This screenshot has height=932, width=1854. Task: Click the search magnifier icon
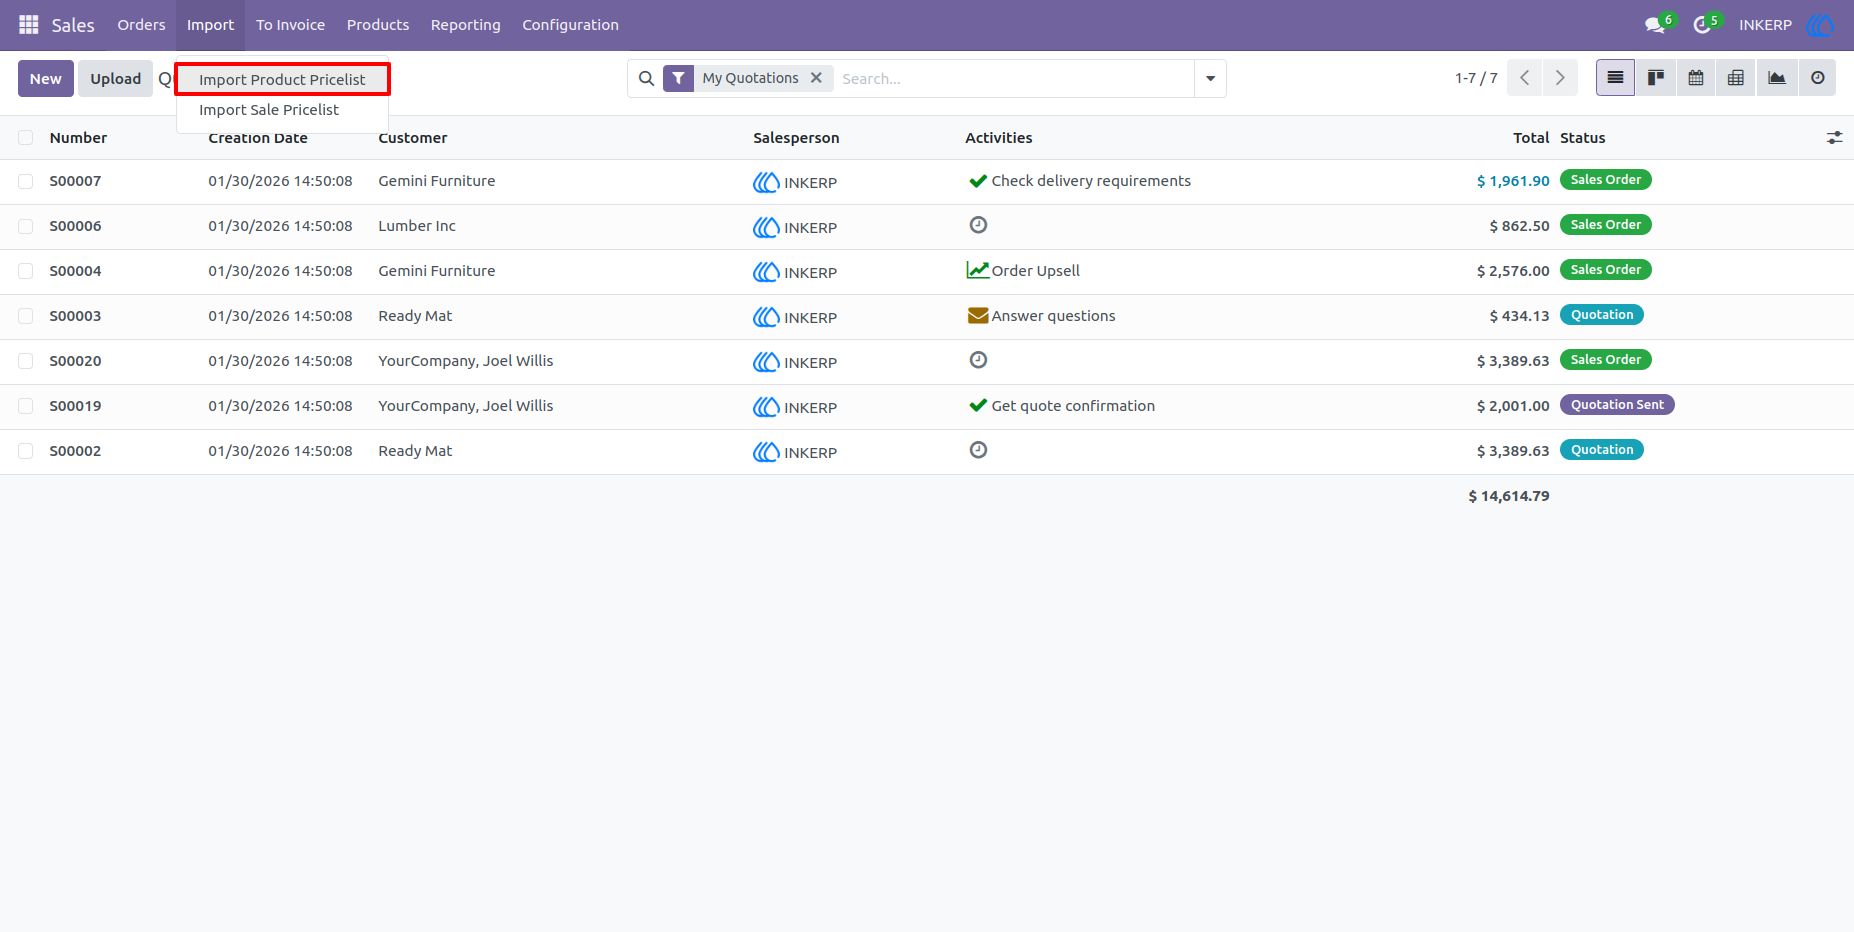646,78
